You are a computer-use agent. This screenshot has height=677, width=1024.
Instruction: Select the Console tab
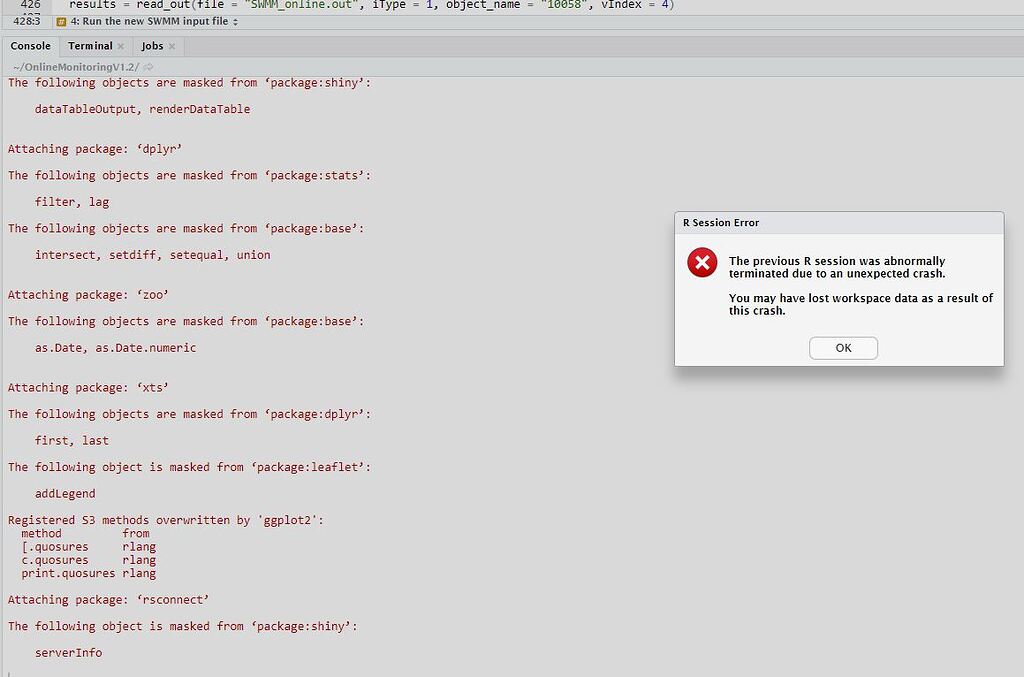[x=31, y=46]
